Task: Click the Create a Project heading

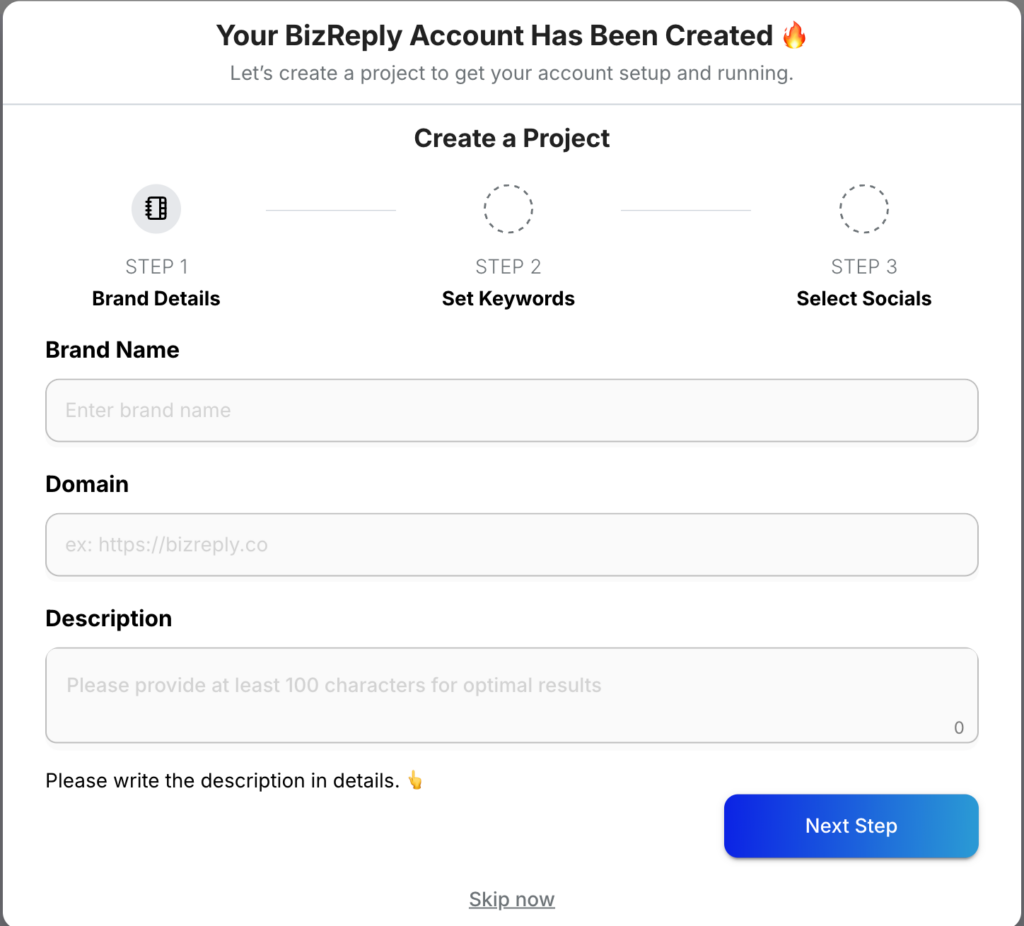Action: coord(512,138)
